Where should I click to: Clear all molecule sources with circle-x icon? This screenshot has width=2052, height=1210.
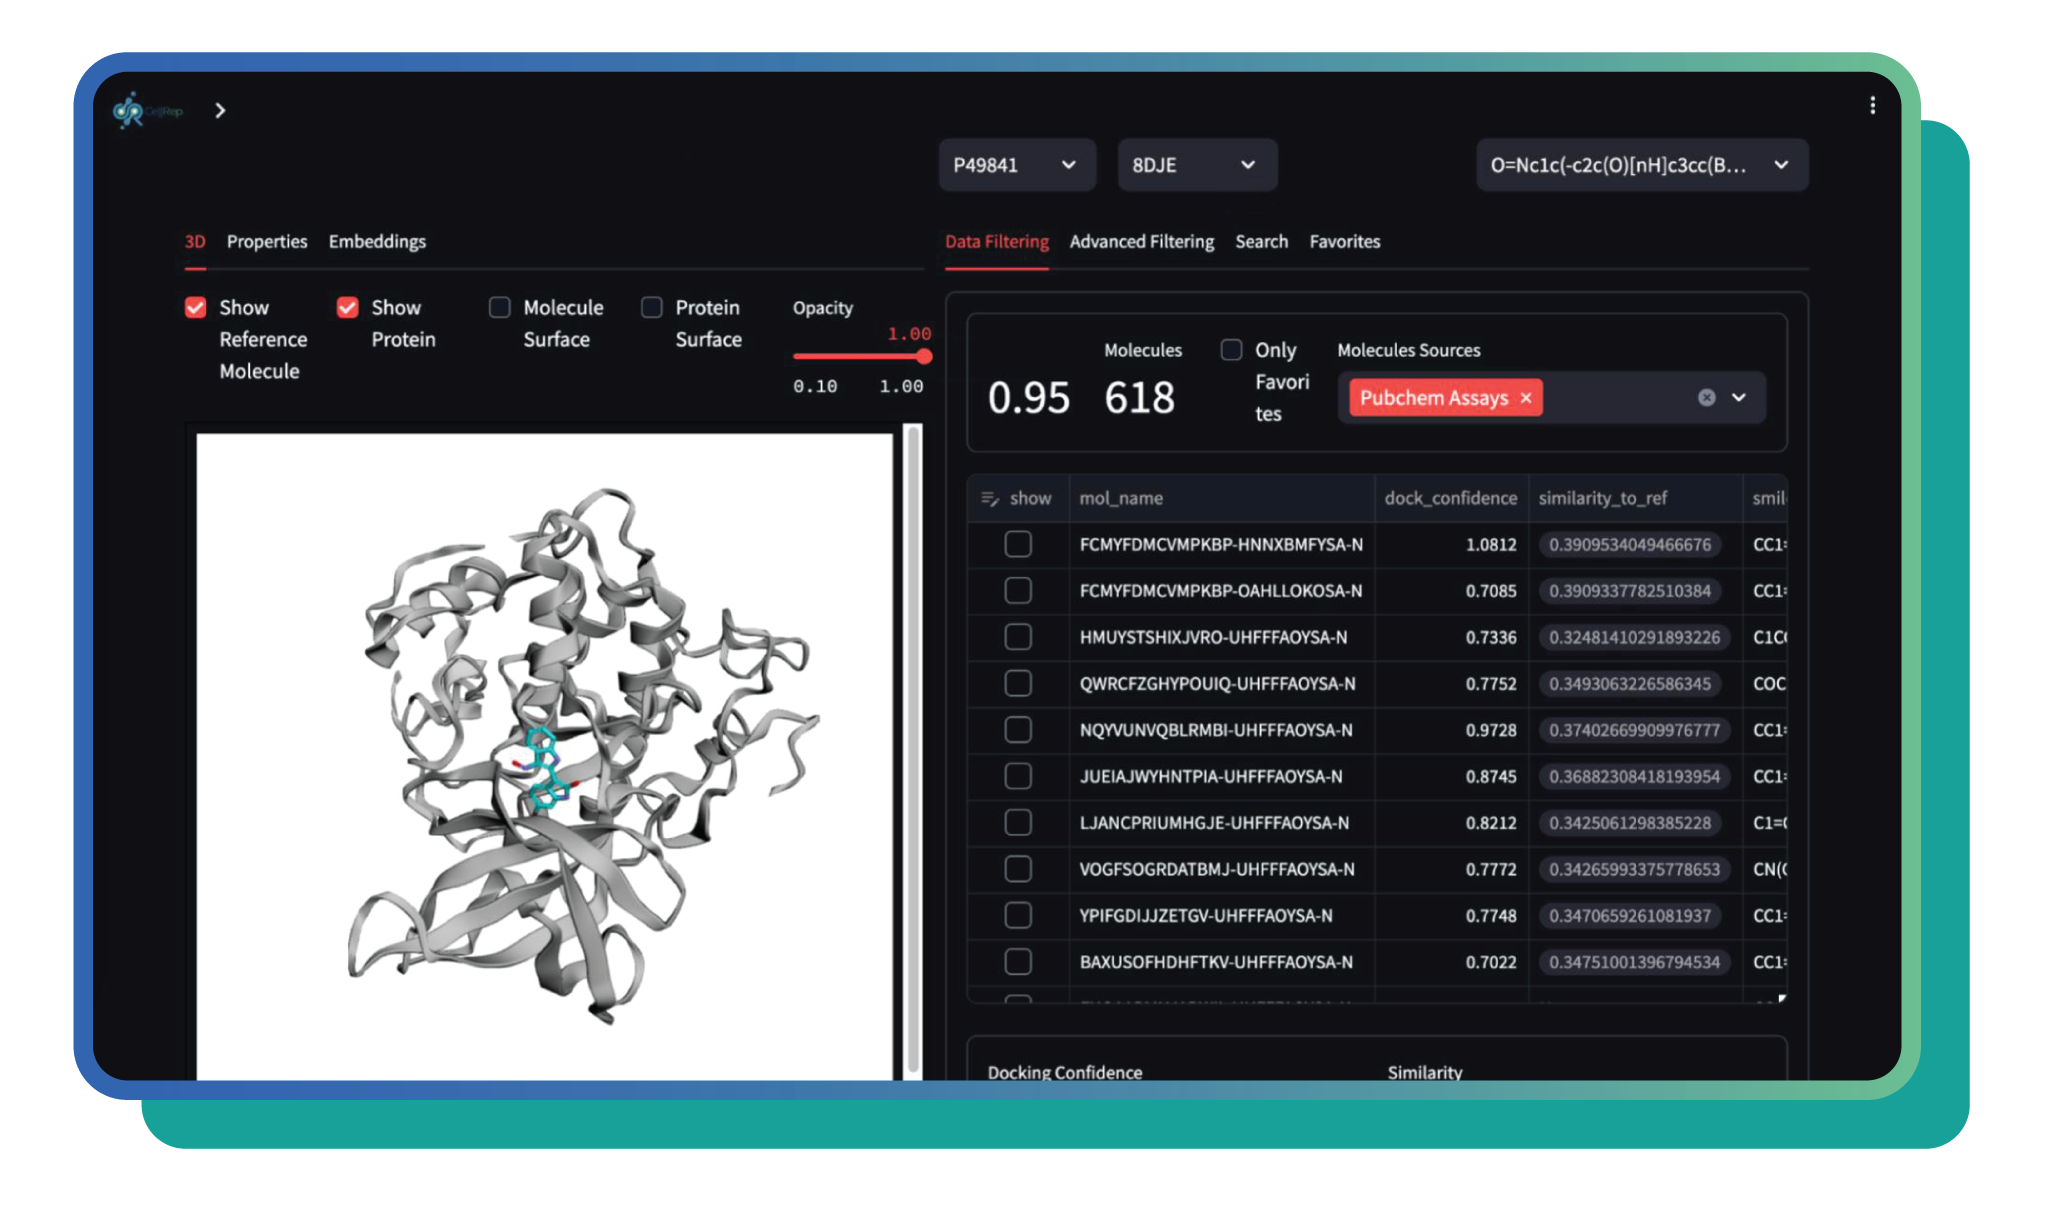click(1707, 398)
